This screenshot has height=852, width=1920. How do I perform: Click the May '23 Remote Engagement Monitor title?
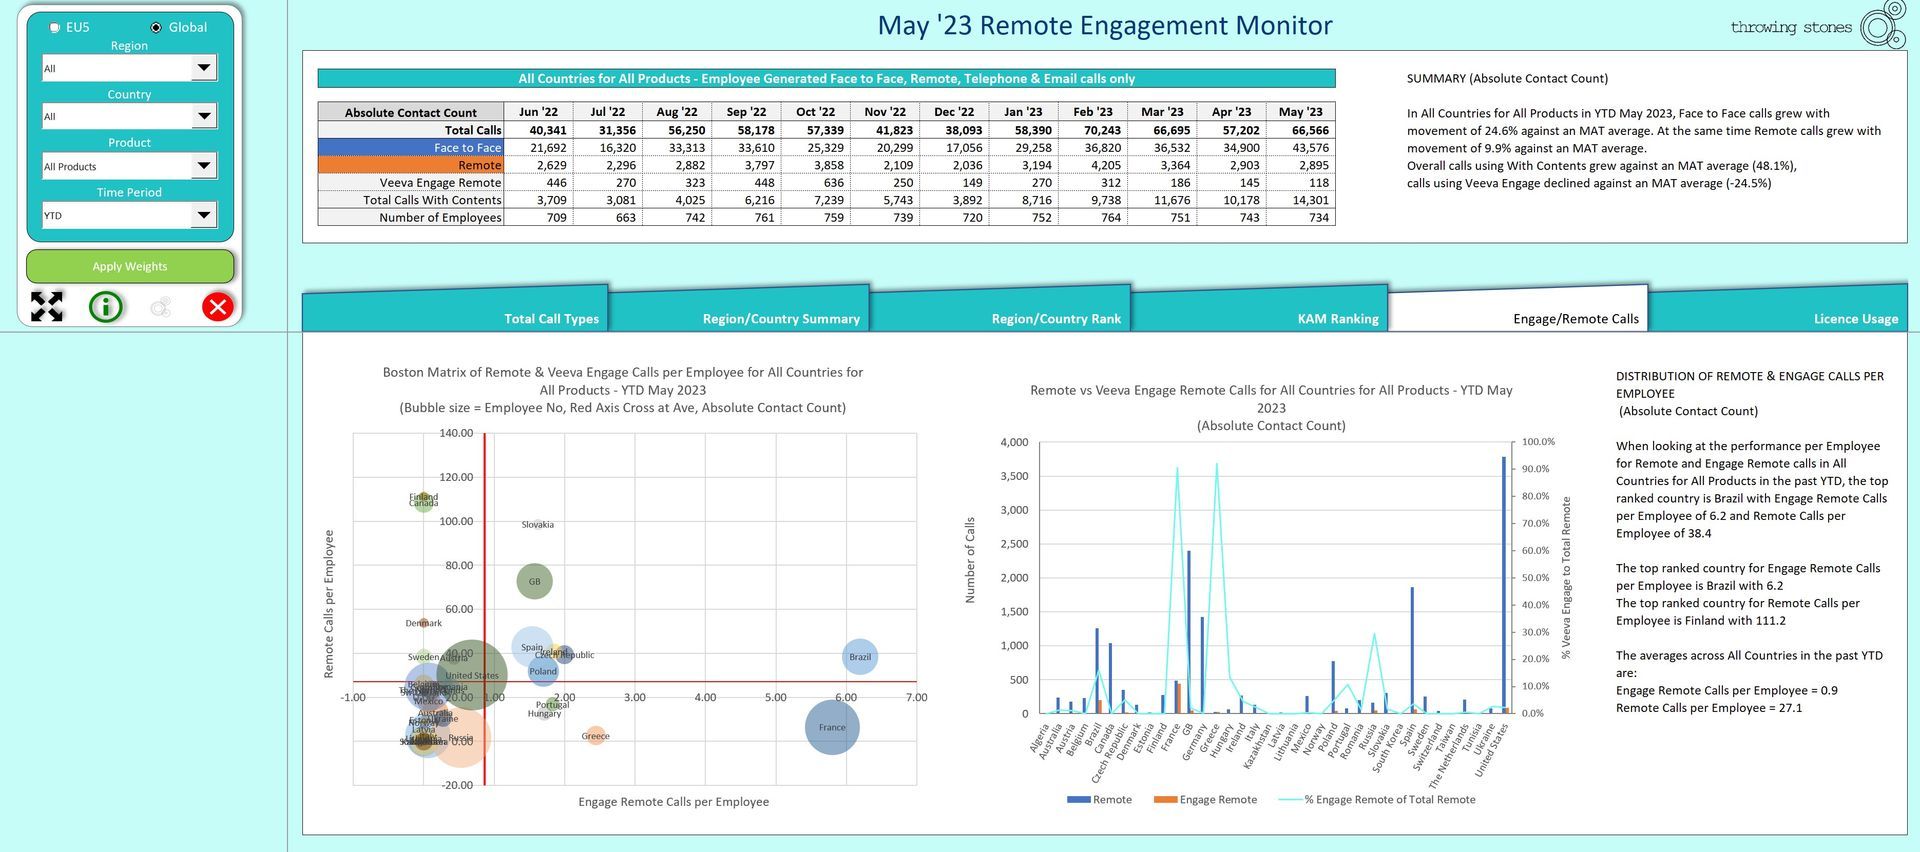point(1105,26)
